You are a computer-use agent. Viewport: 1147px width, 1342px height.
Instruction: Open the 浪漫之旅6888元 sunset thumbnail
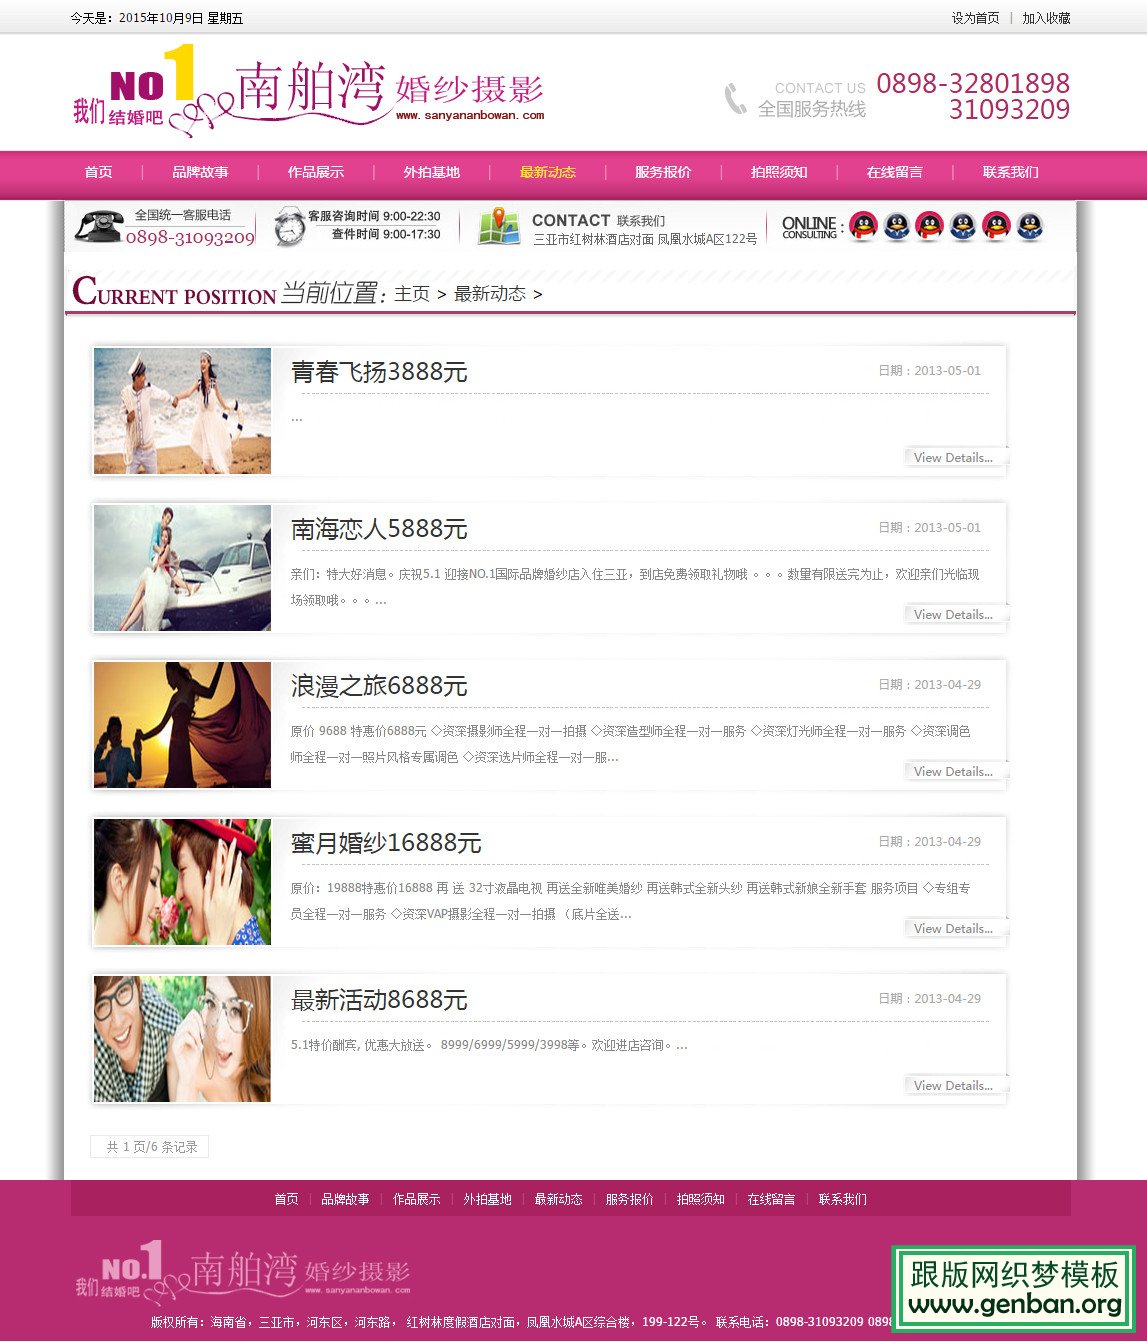click(182, 725)
